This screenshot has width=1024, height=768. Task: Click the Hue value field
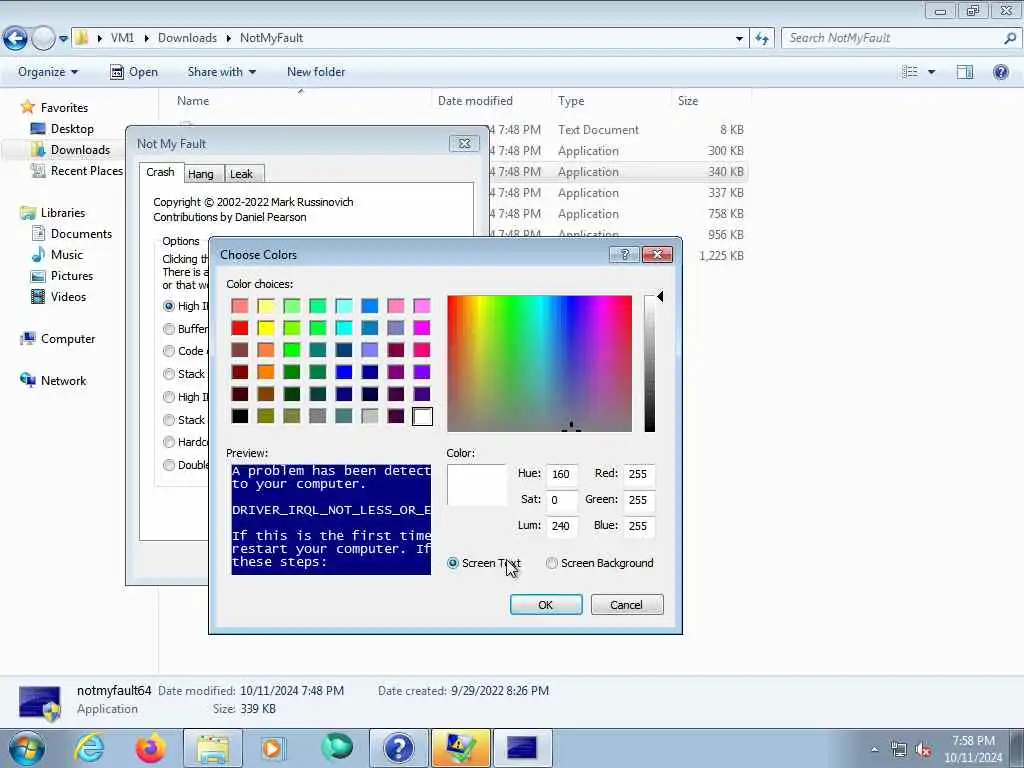coord(561,474)
